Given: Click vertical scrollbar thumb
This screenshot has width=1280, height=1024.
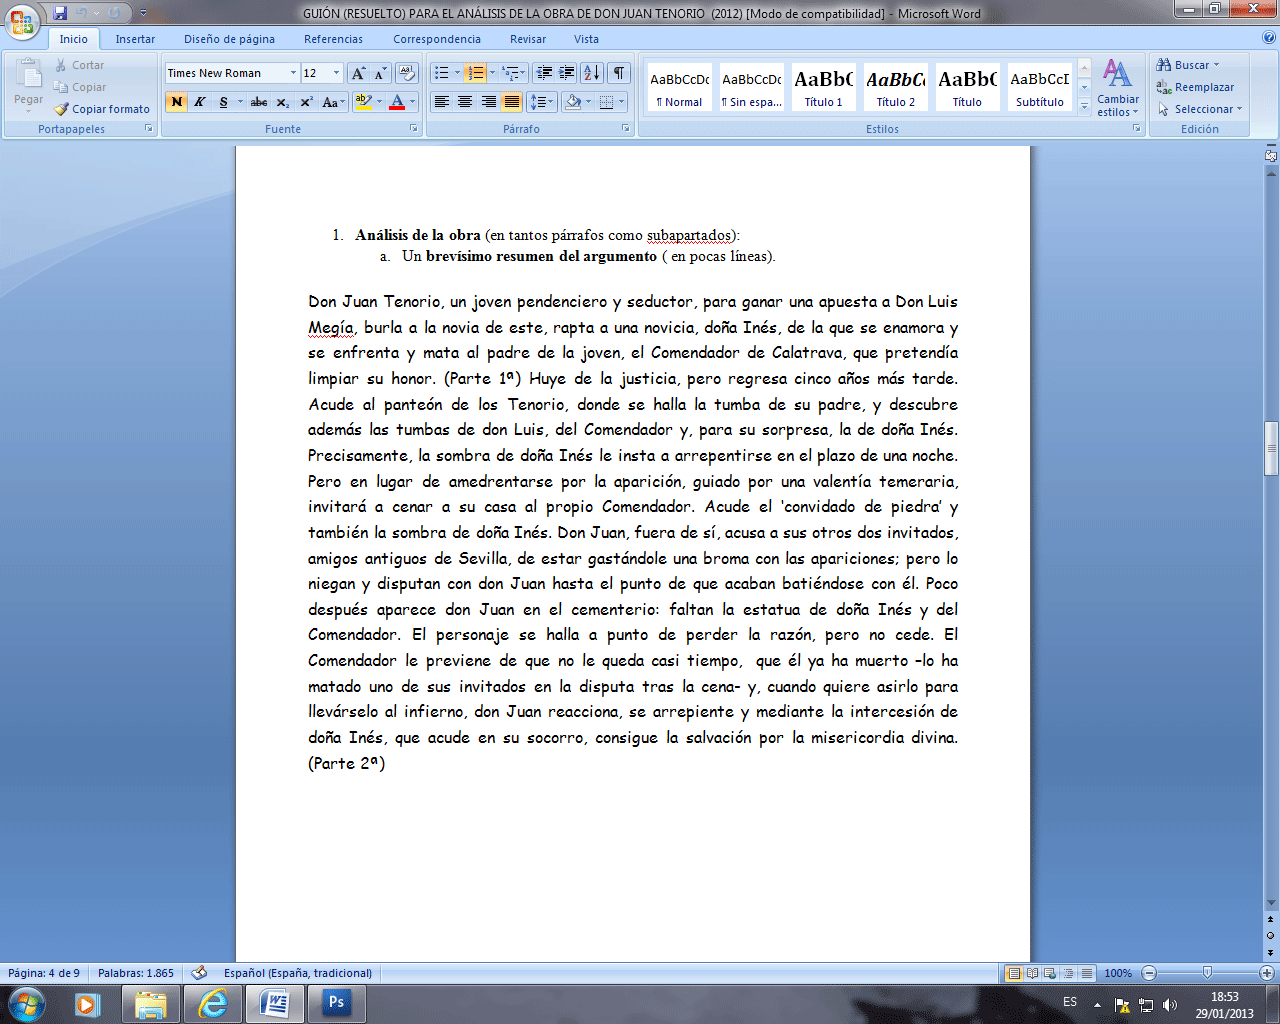Looking at the screenshot, I should 1271,448.
